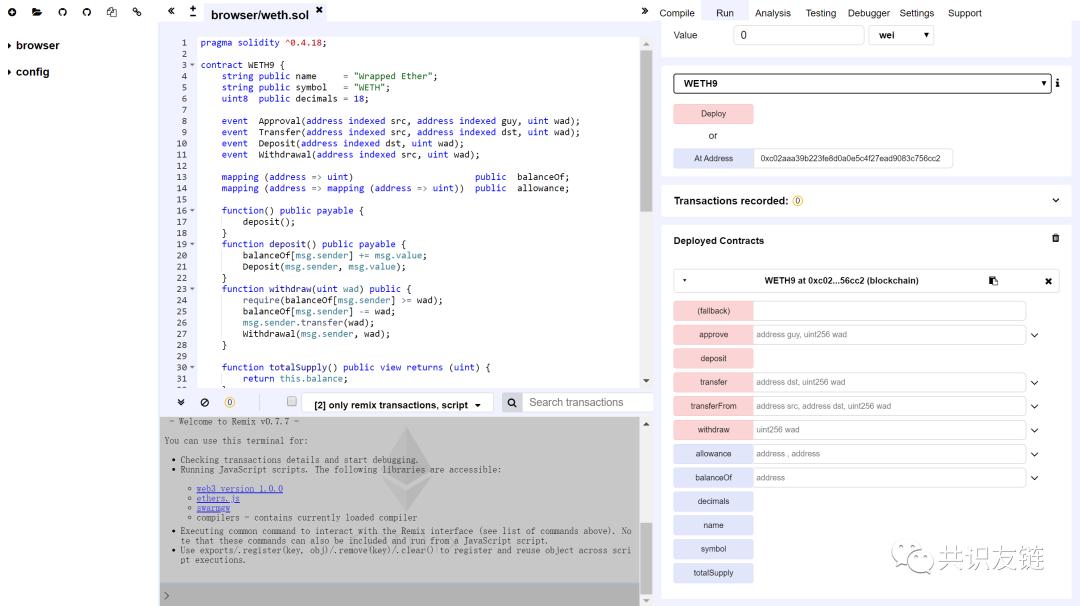The height and width of the screenshot is (606, 1080).
Task: Open the Support tab
Action: point(964,13)
